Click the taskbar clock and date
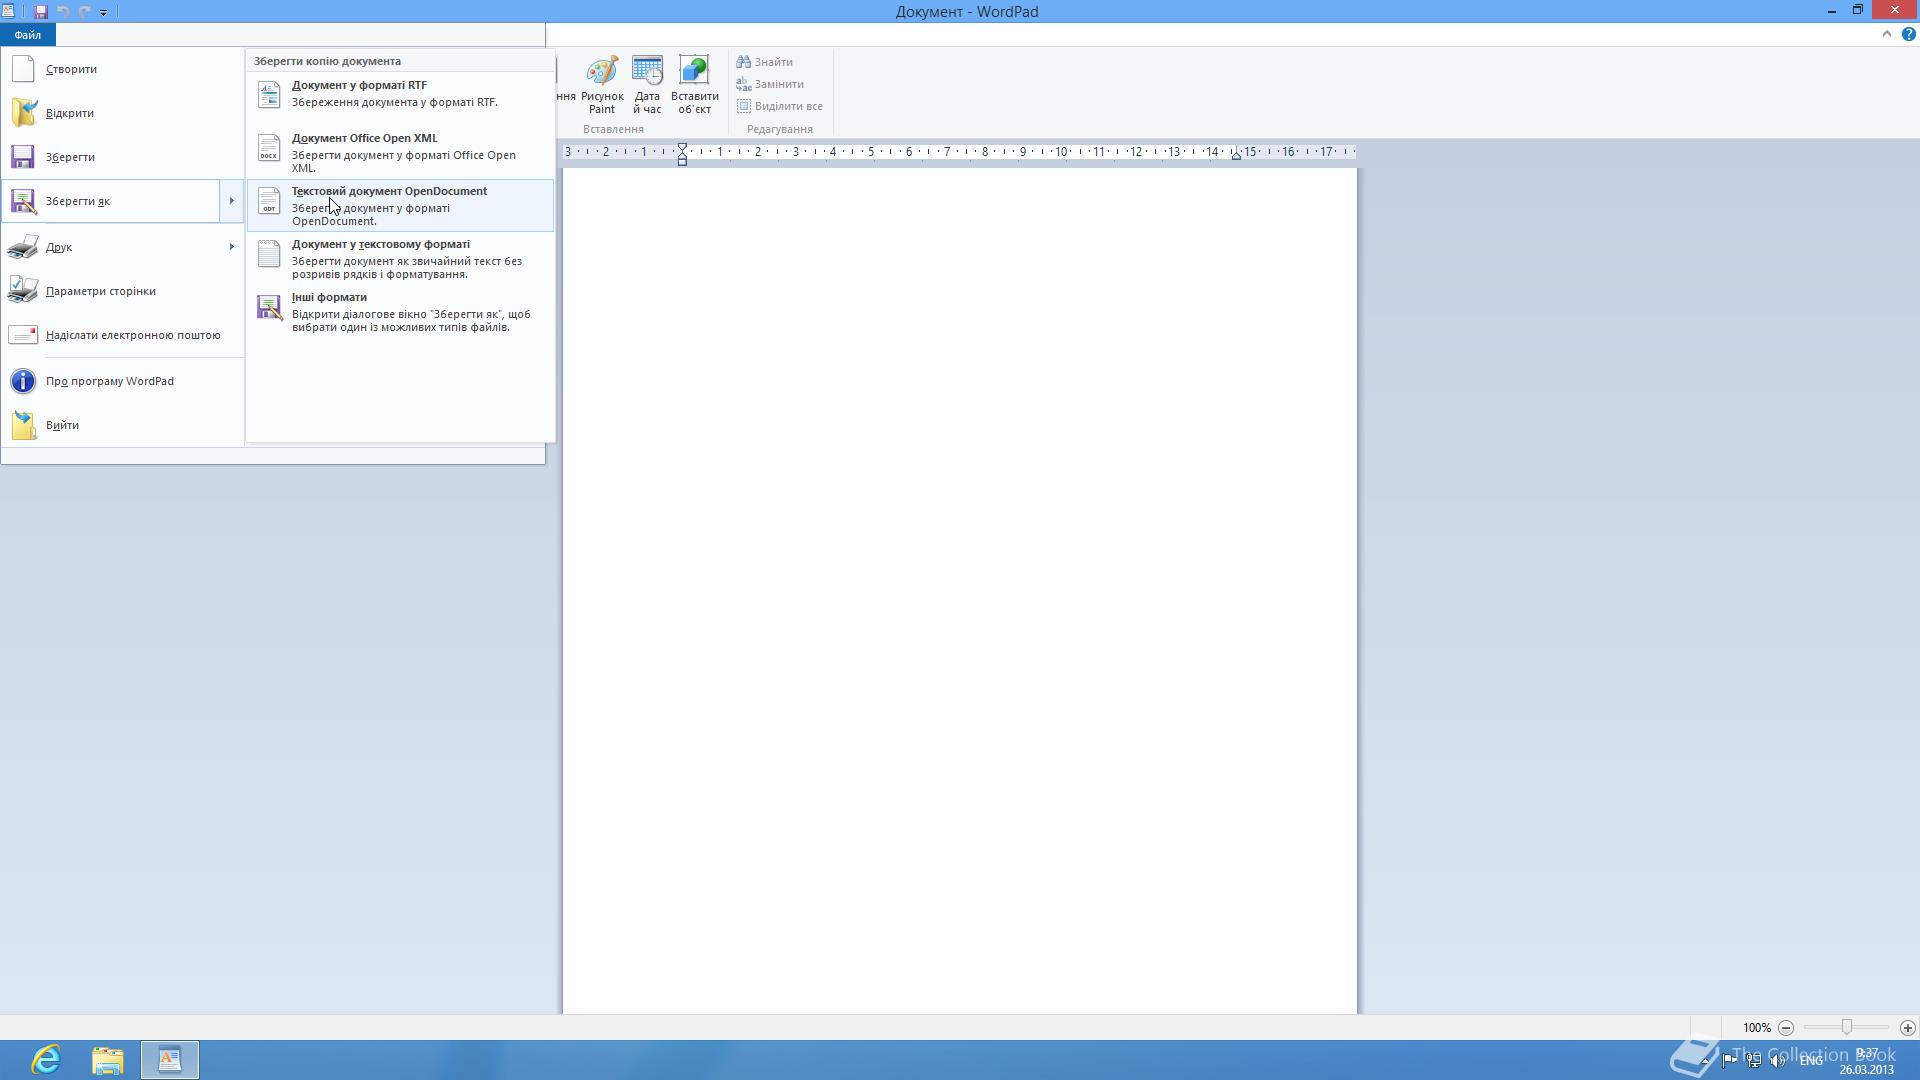 point(1866,1061)
